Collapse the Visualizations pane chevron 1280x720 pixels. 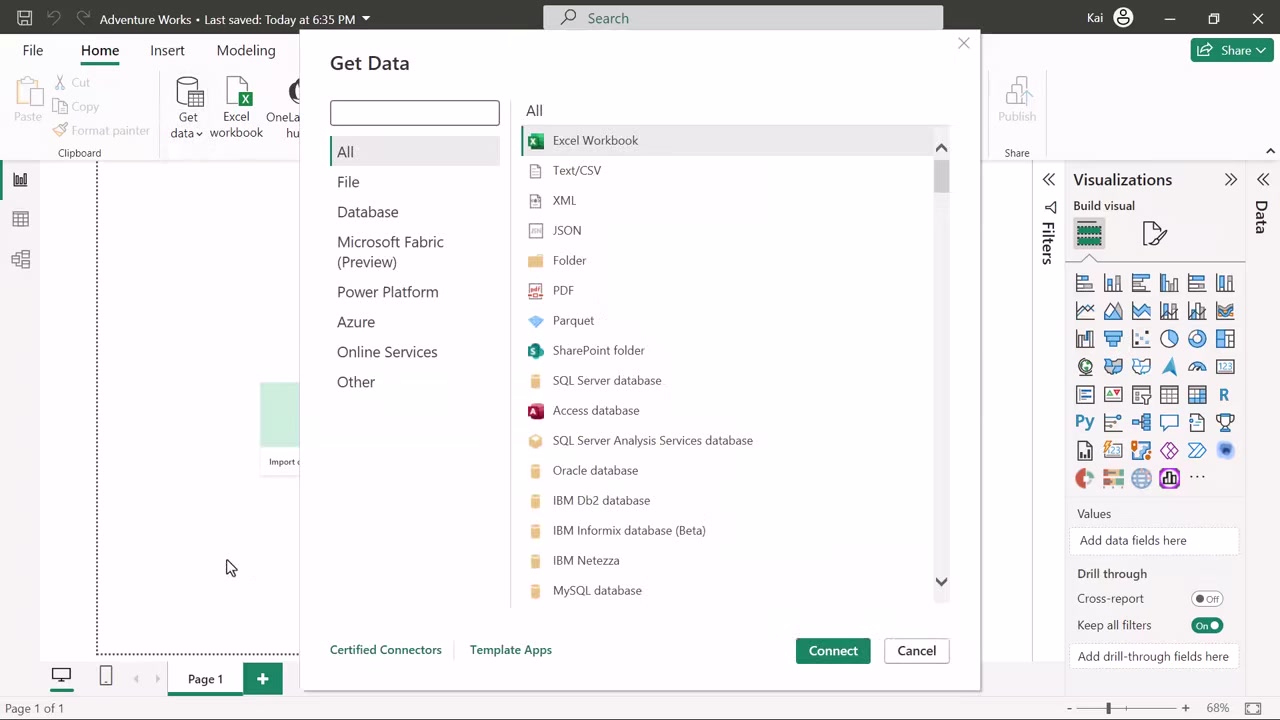pyautogui.click(x=1231, y=180)
